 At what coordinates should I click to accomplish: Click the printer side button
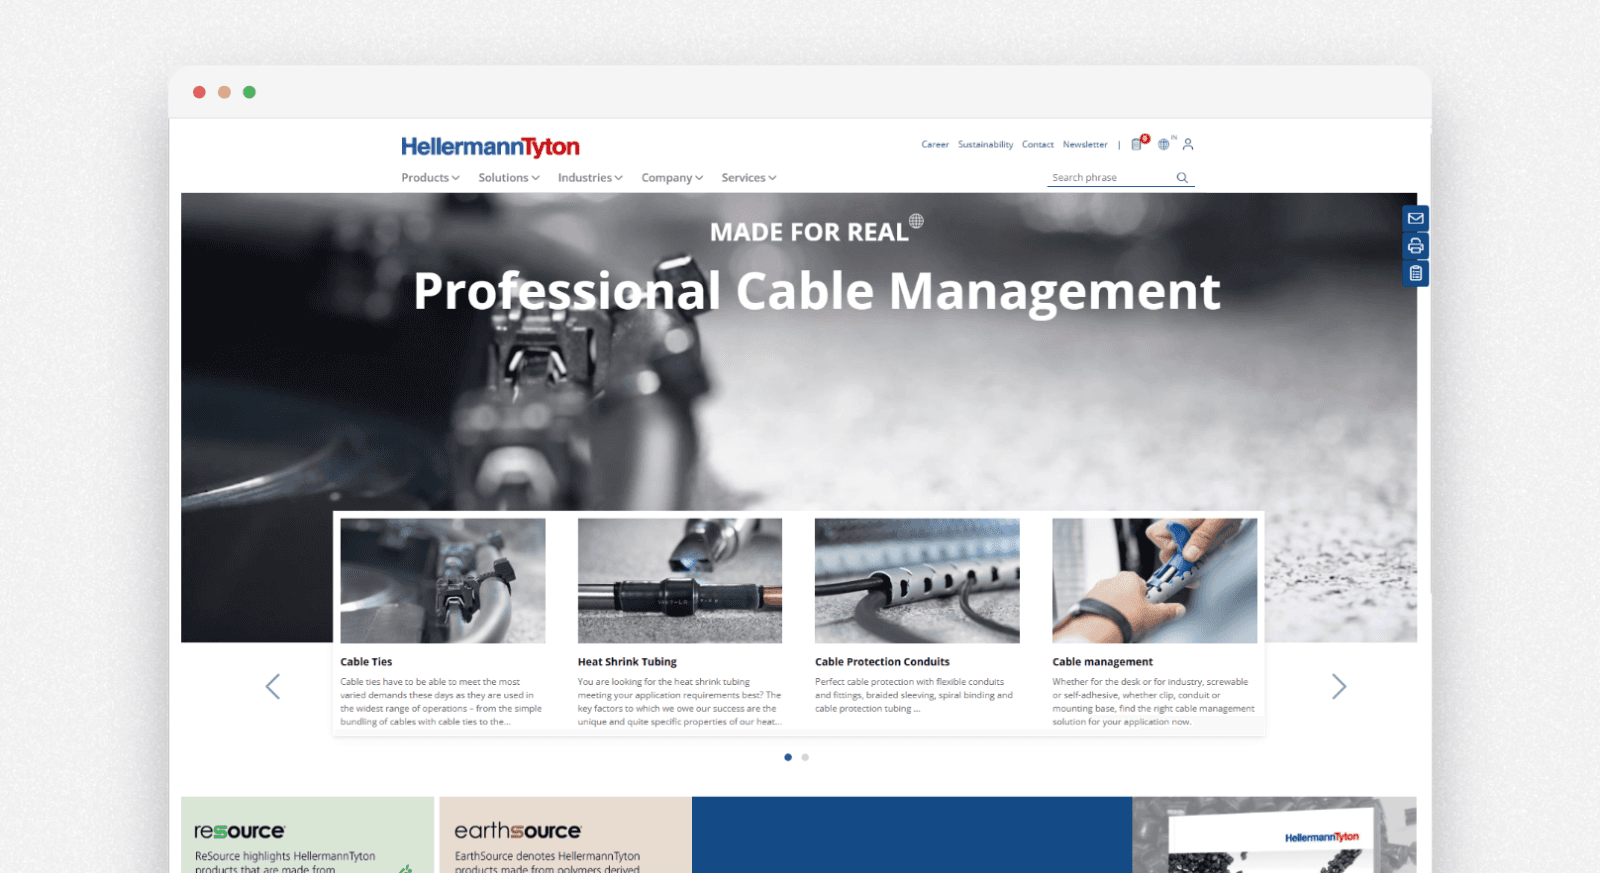click(1415, 246)
